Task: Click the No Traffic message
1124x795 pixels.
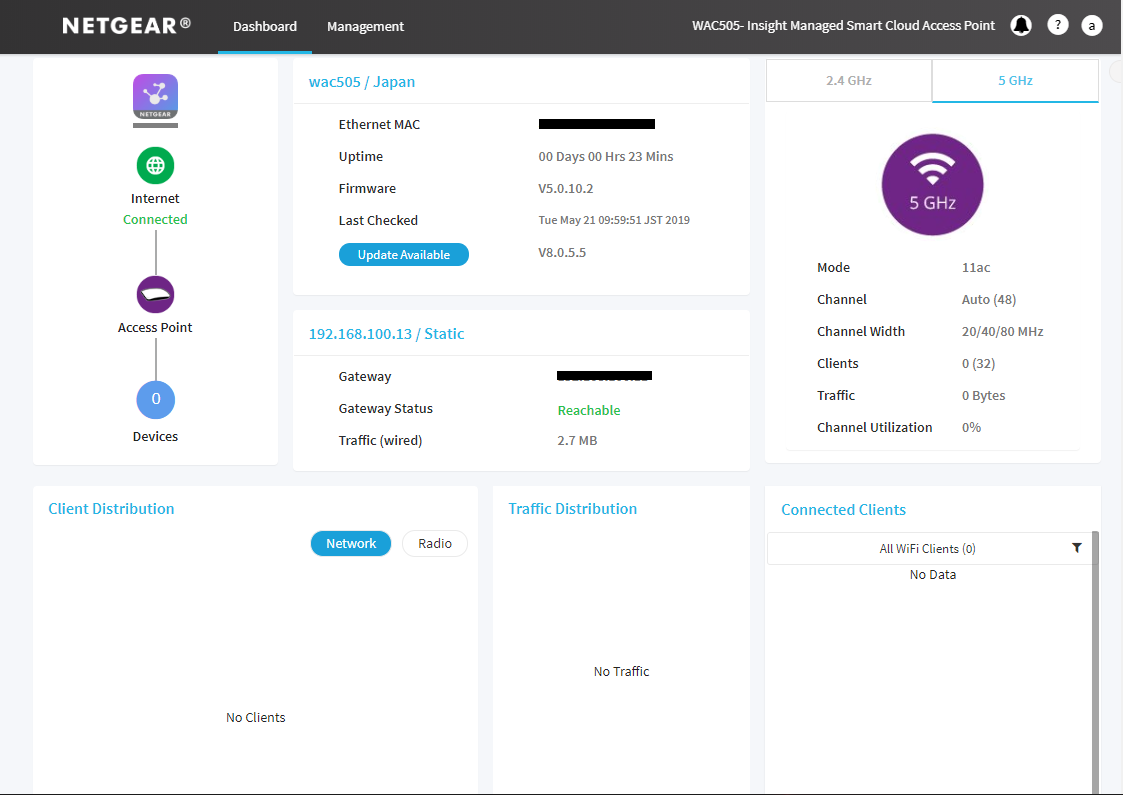Action: 621,671
